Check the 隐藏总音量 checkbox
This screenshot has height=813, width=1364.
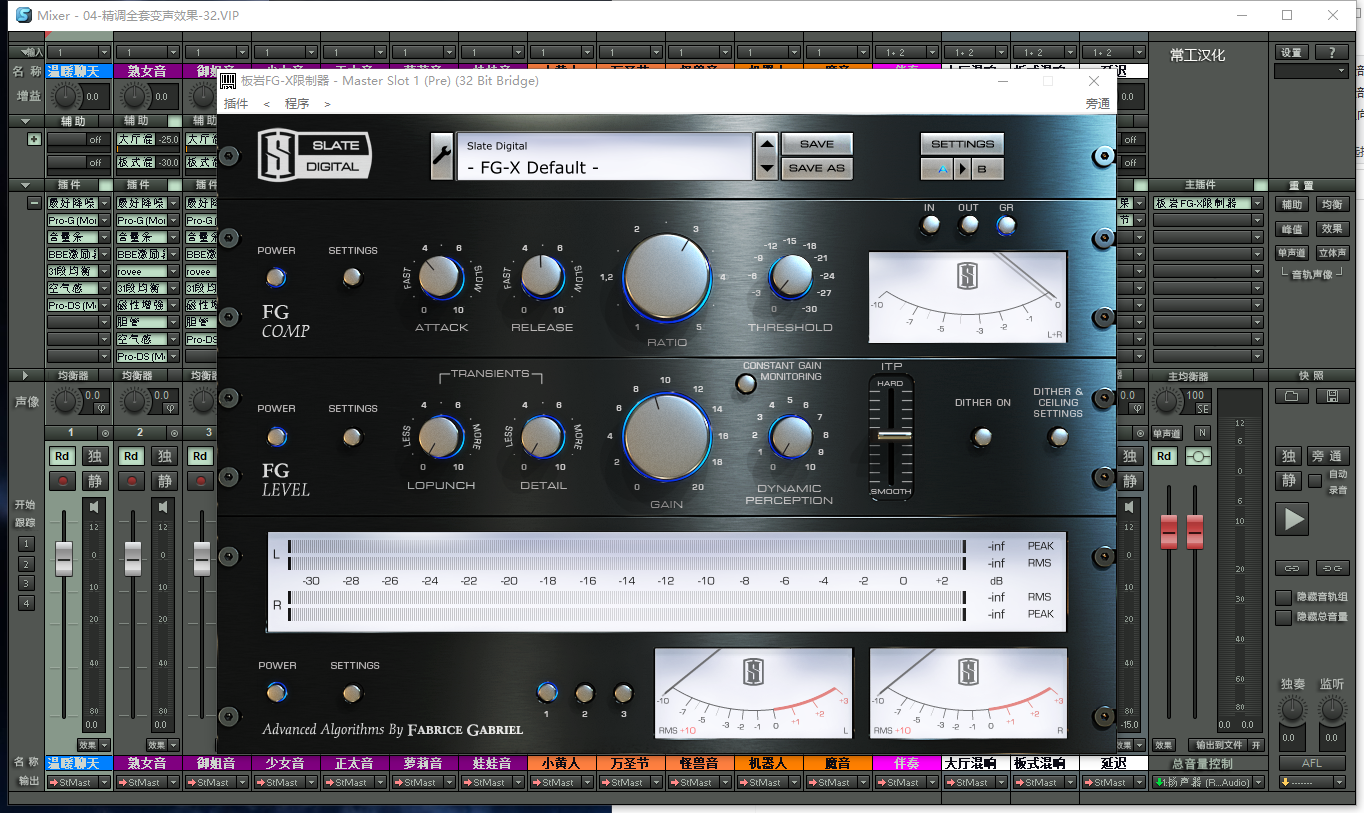coord(1283,617)
